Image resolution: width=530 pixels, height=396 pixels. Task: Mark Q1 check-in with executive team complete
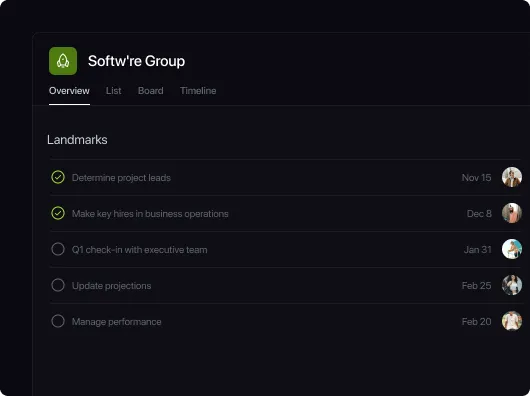tap(58, 249)
